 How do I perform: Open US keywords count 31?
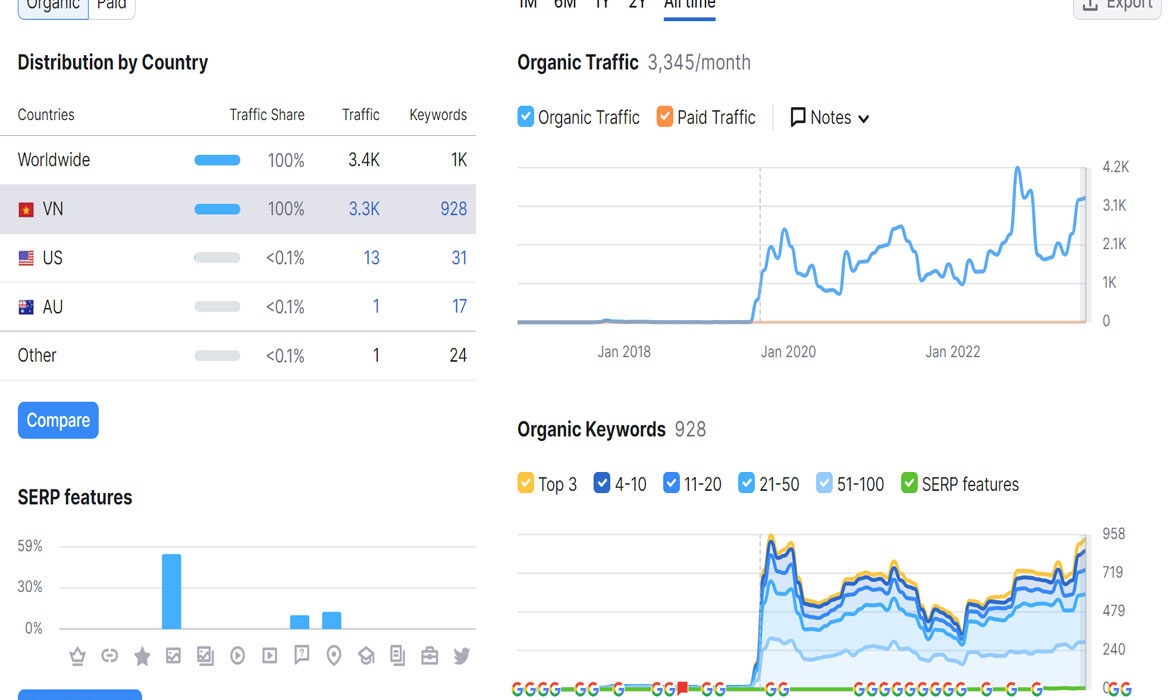tap(459, 258)
